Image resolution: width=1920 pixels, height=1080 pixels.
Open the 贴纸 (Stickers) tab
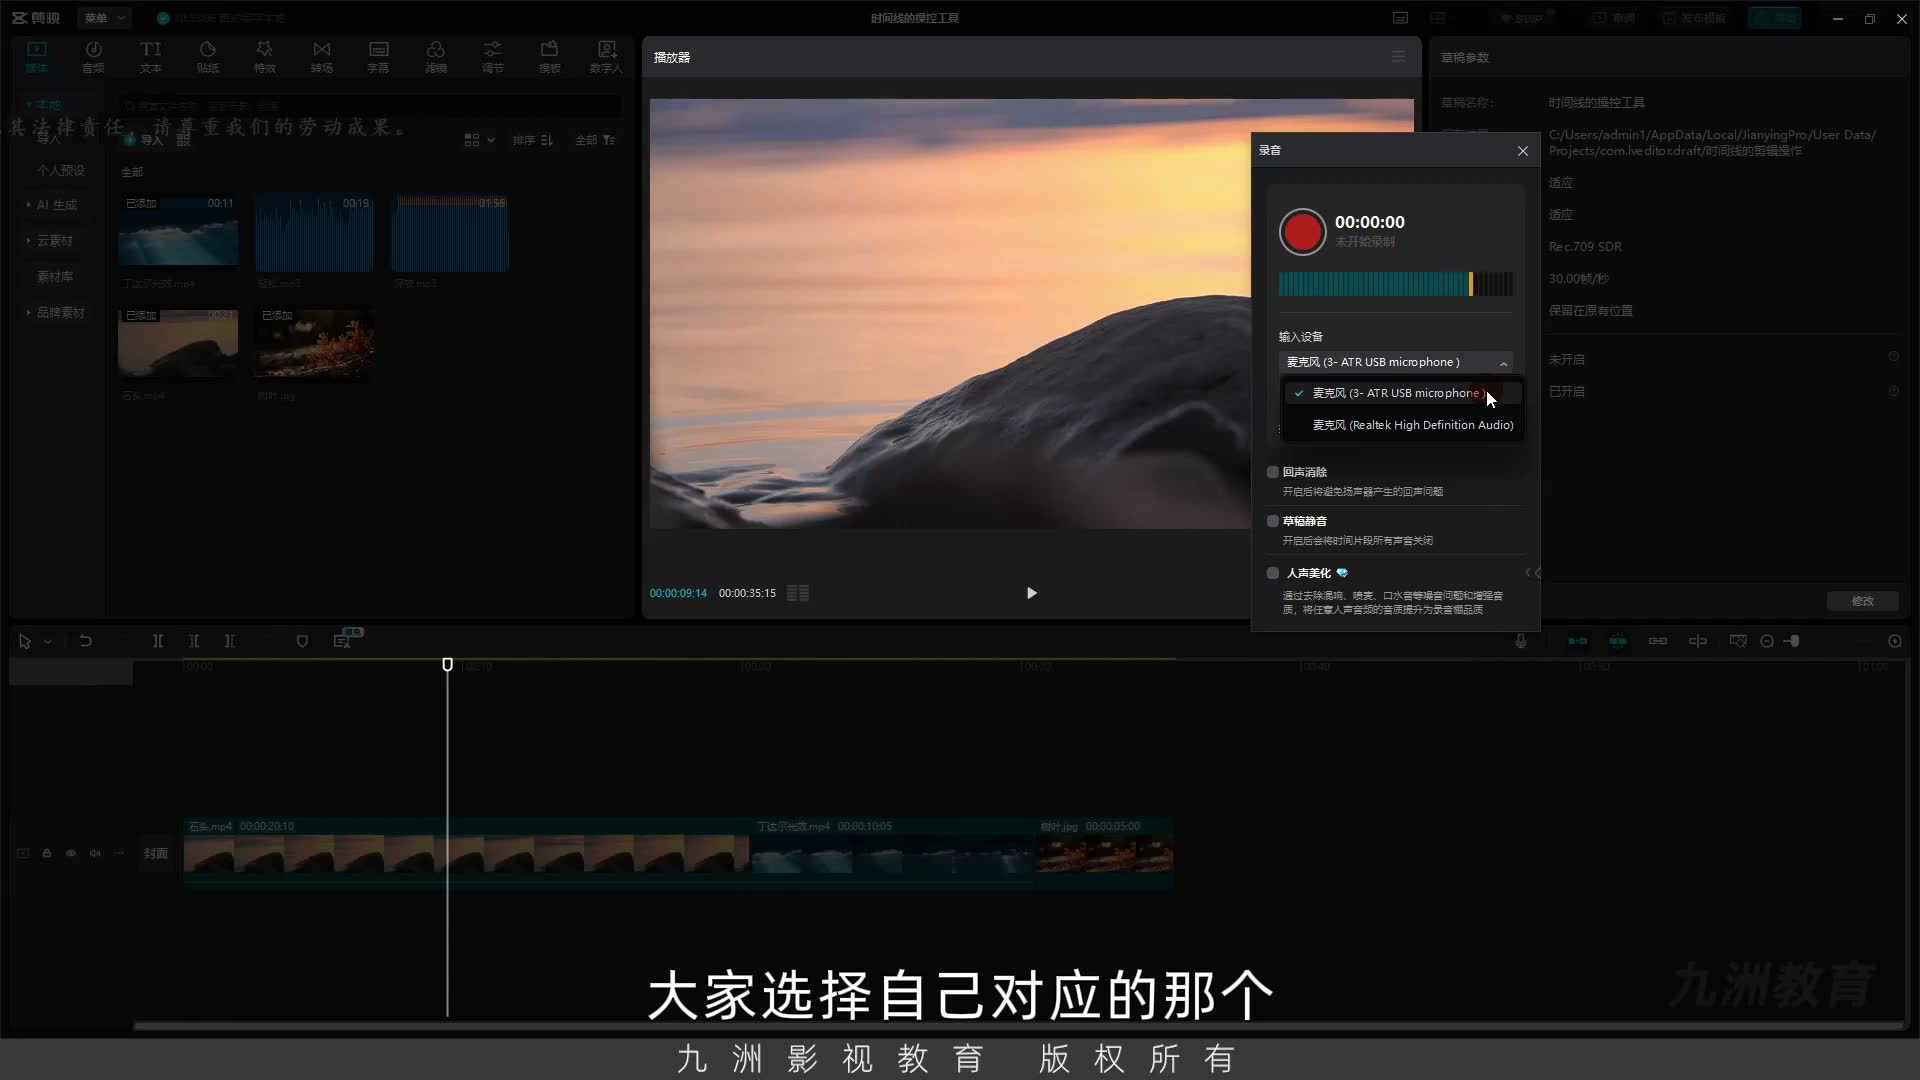207,57
